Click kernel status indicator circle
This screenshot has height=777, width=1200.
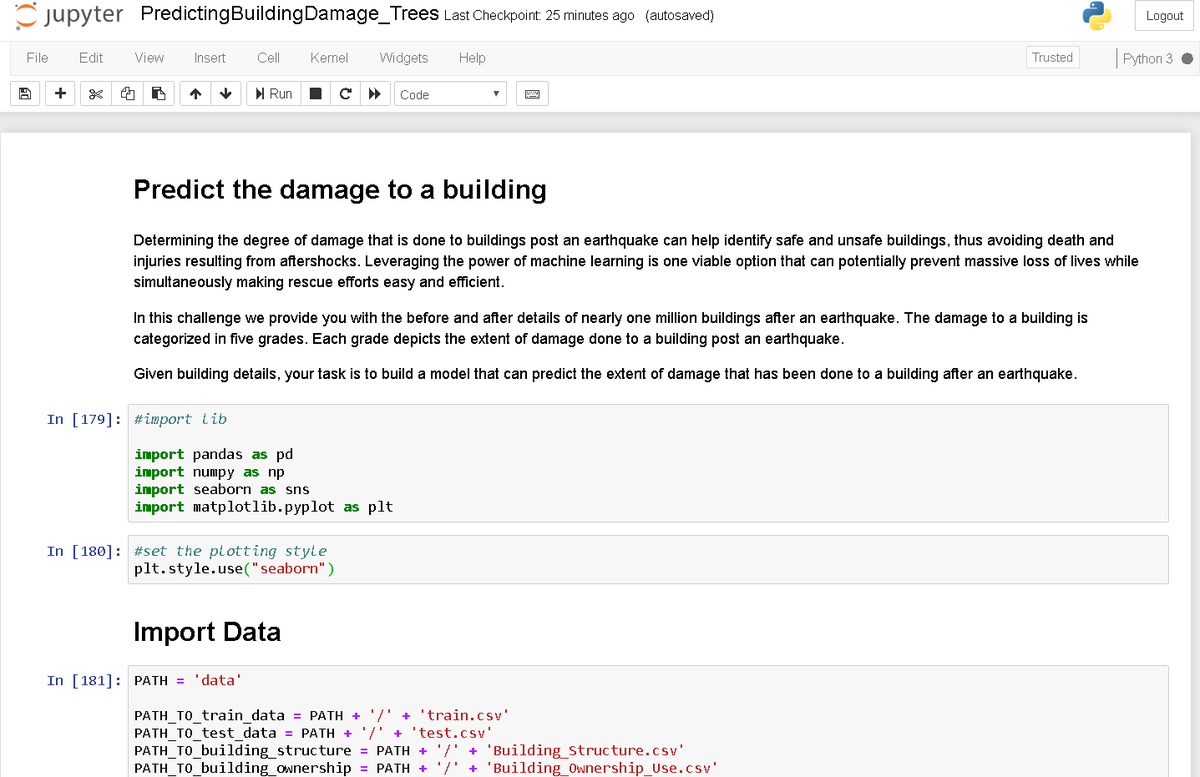1187,58
